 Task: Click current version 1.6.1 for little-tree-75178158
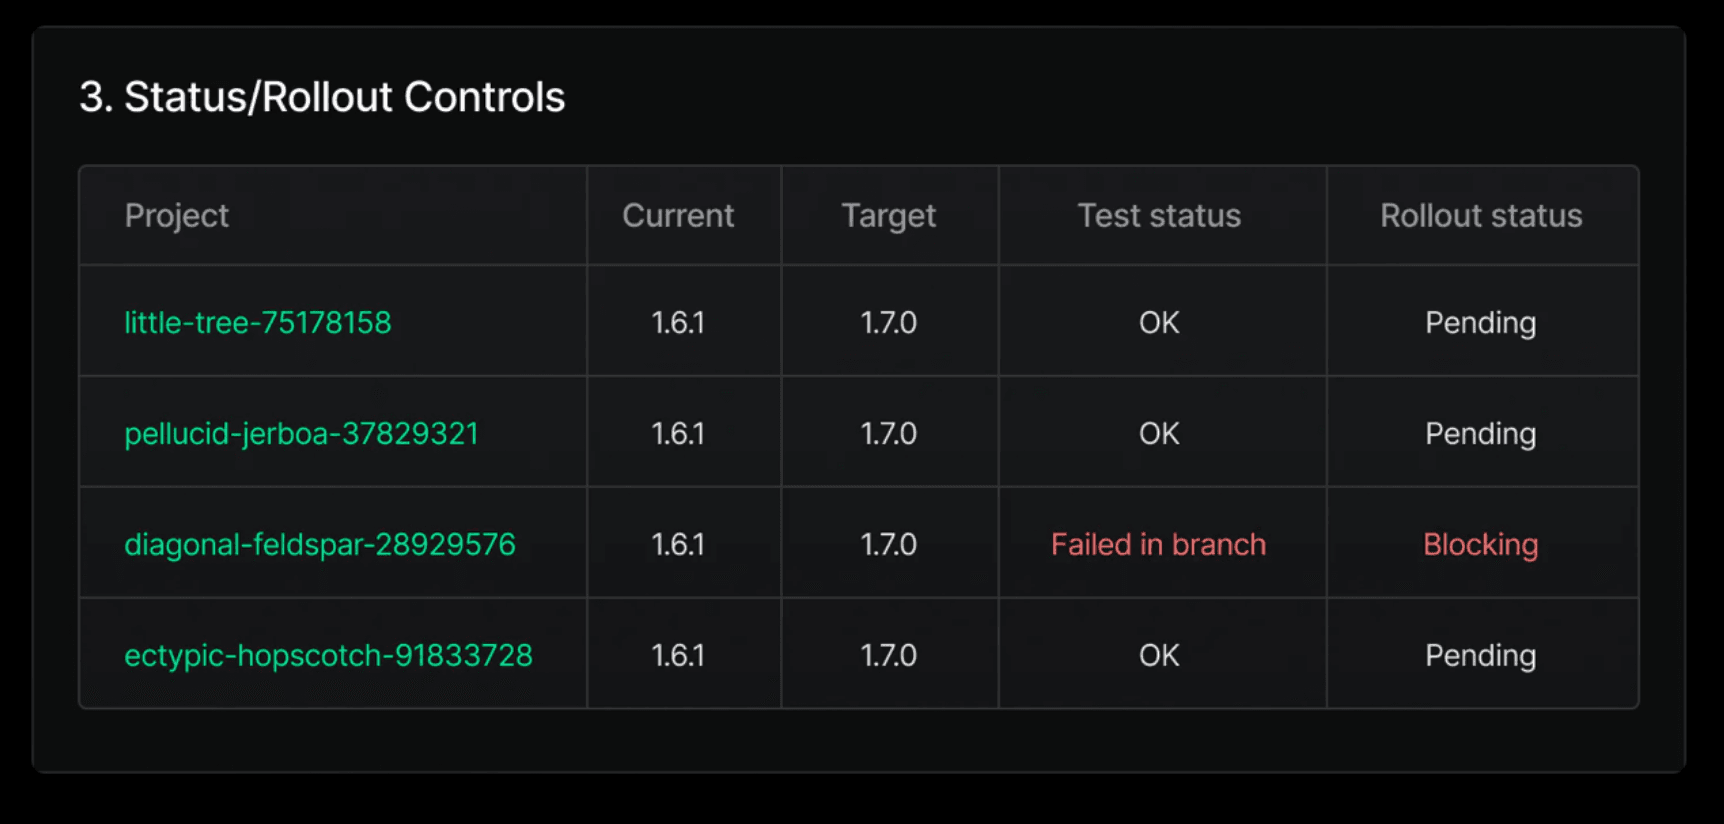coord(678,323)
